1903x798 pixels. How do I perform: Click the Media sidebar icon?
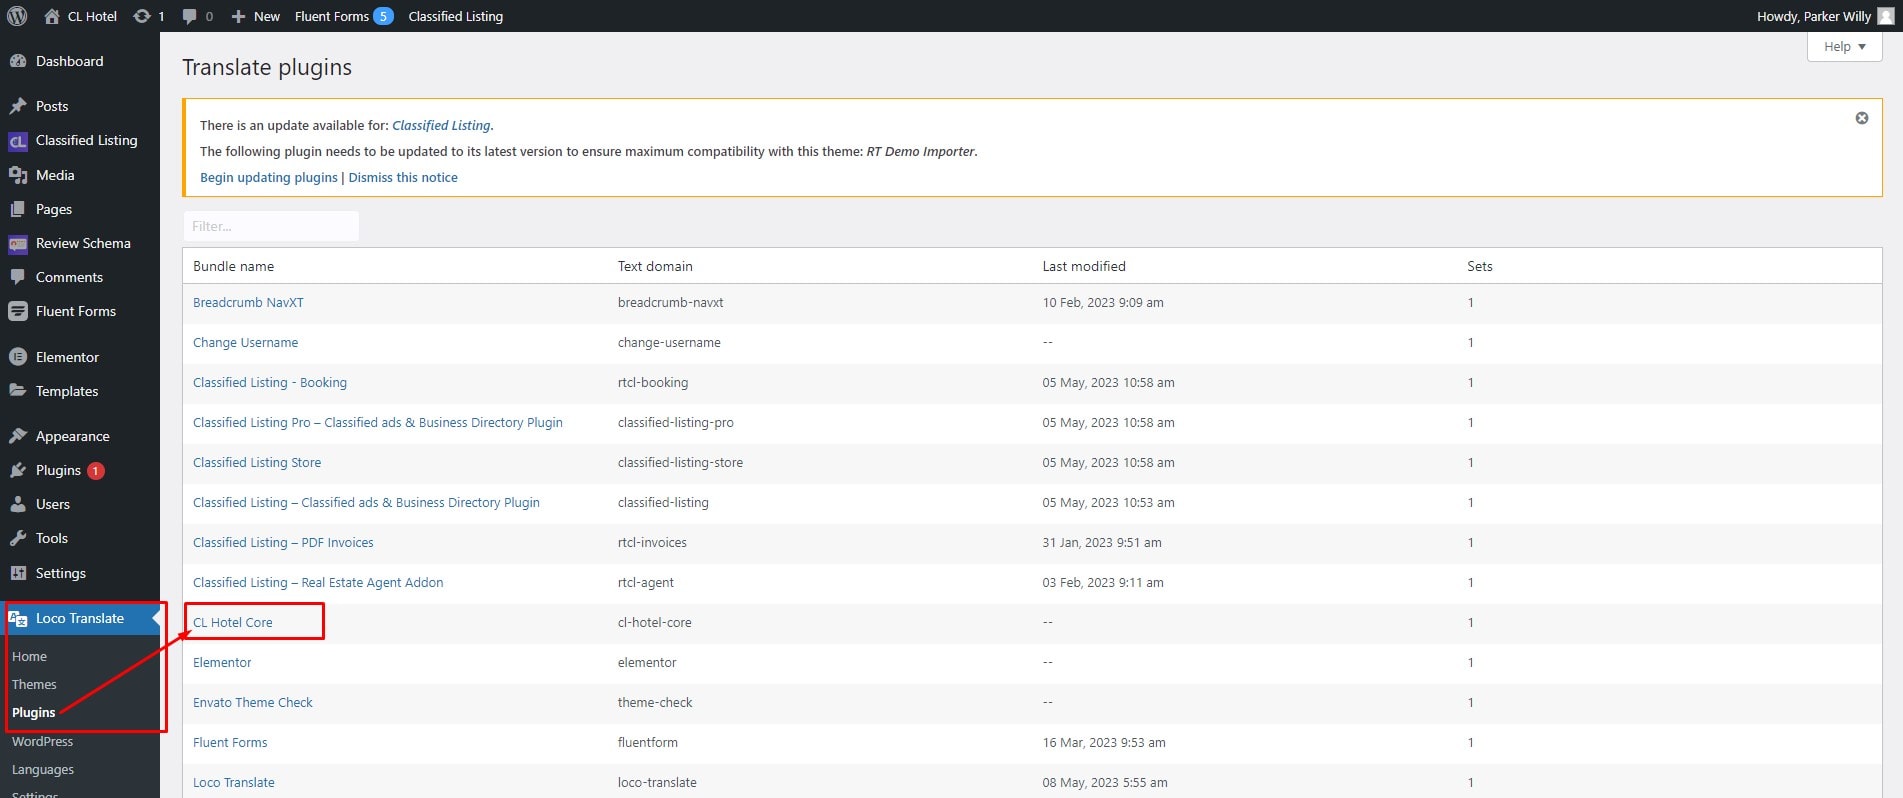point(17,175)
